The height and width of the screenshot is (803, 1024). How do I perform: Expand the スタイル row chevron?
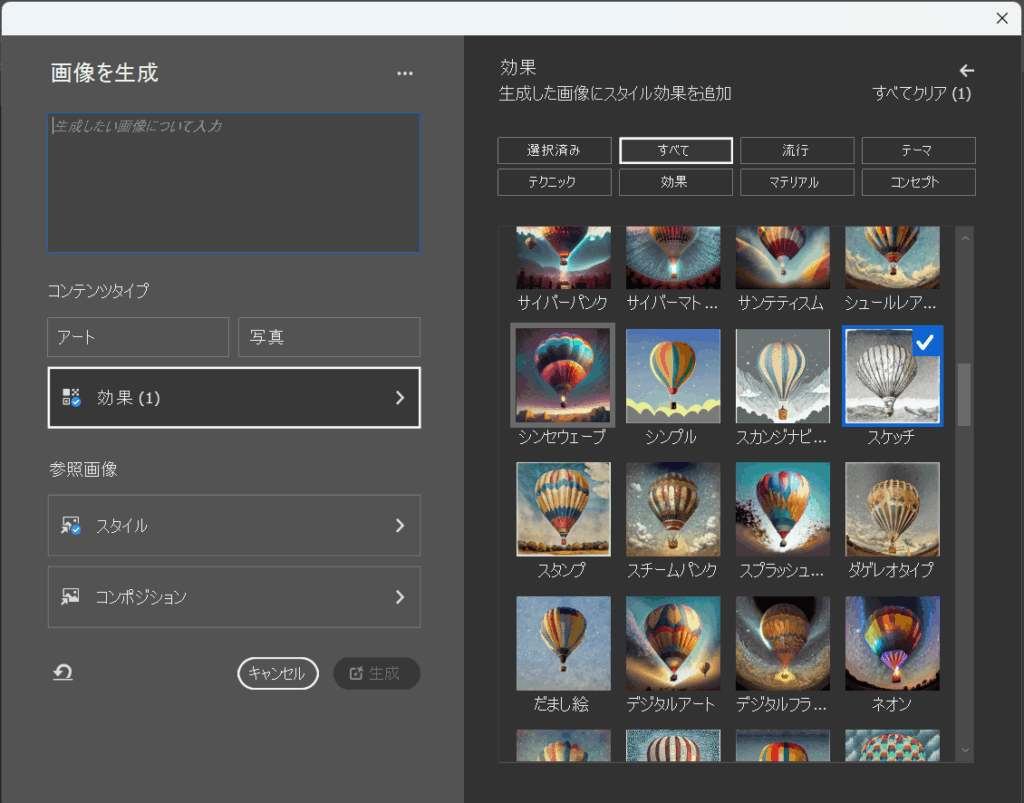(x=400, y=526)
